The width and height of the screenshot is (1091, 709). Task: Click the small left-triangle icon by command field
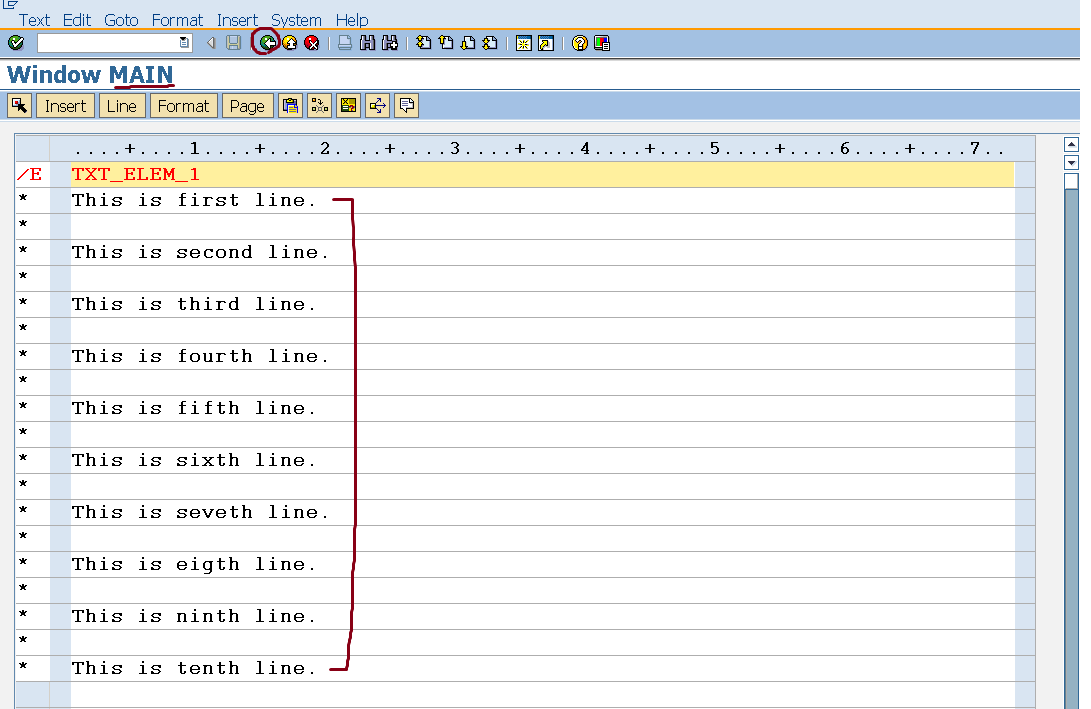pos(211,43)
